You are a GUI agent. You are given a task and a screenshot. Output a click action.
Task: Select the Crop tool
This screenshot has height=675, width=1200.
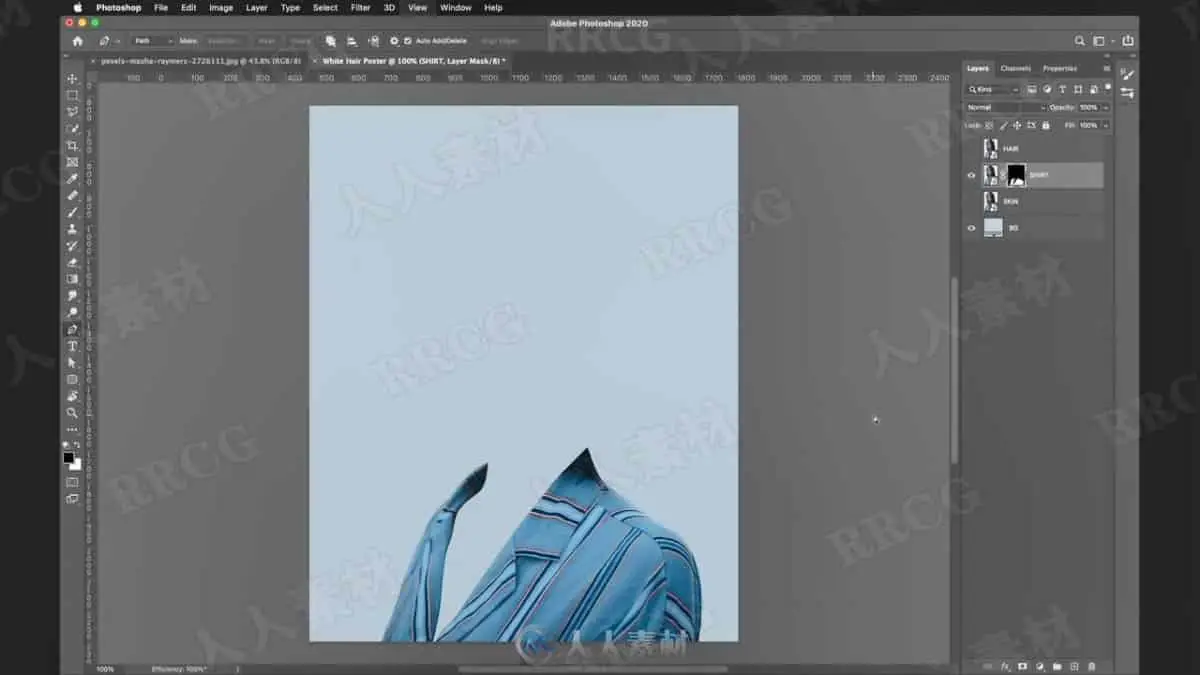pos(72,146)
